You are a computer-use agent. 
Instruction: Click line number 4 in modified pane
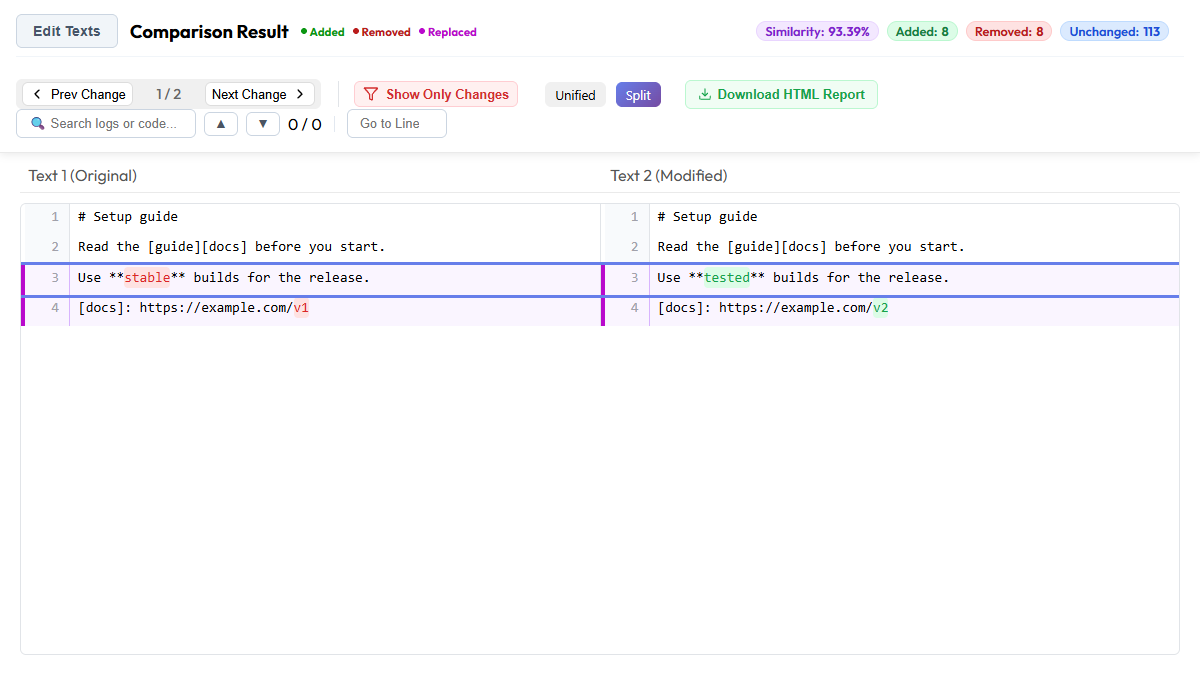634,308
